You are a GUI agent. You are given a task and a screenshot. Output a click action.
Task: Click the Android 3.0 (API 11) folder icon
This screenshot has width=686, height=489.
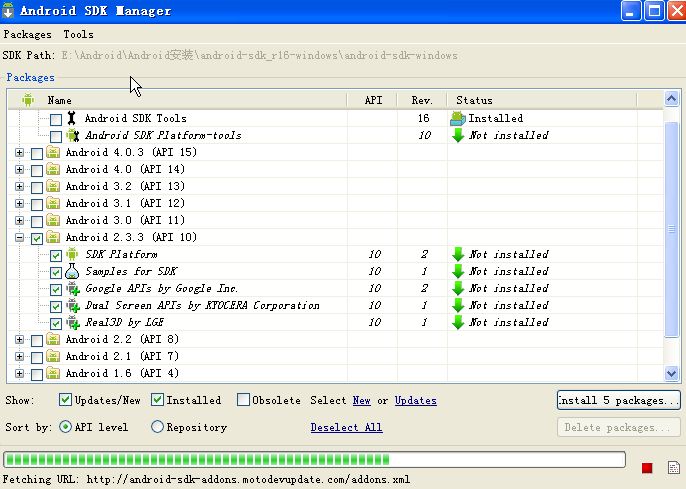(53, 220)
